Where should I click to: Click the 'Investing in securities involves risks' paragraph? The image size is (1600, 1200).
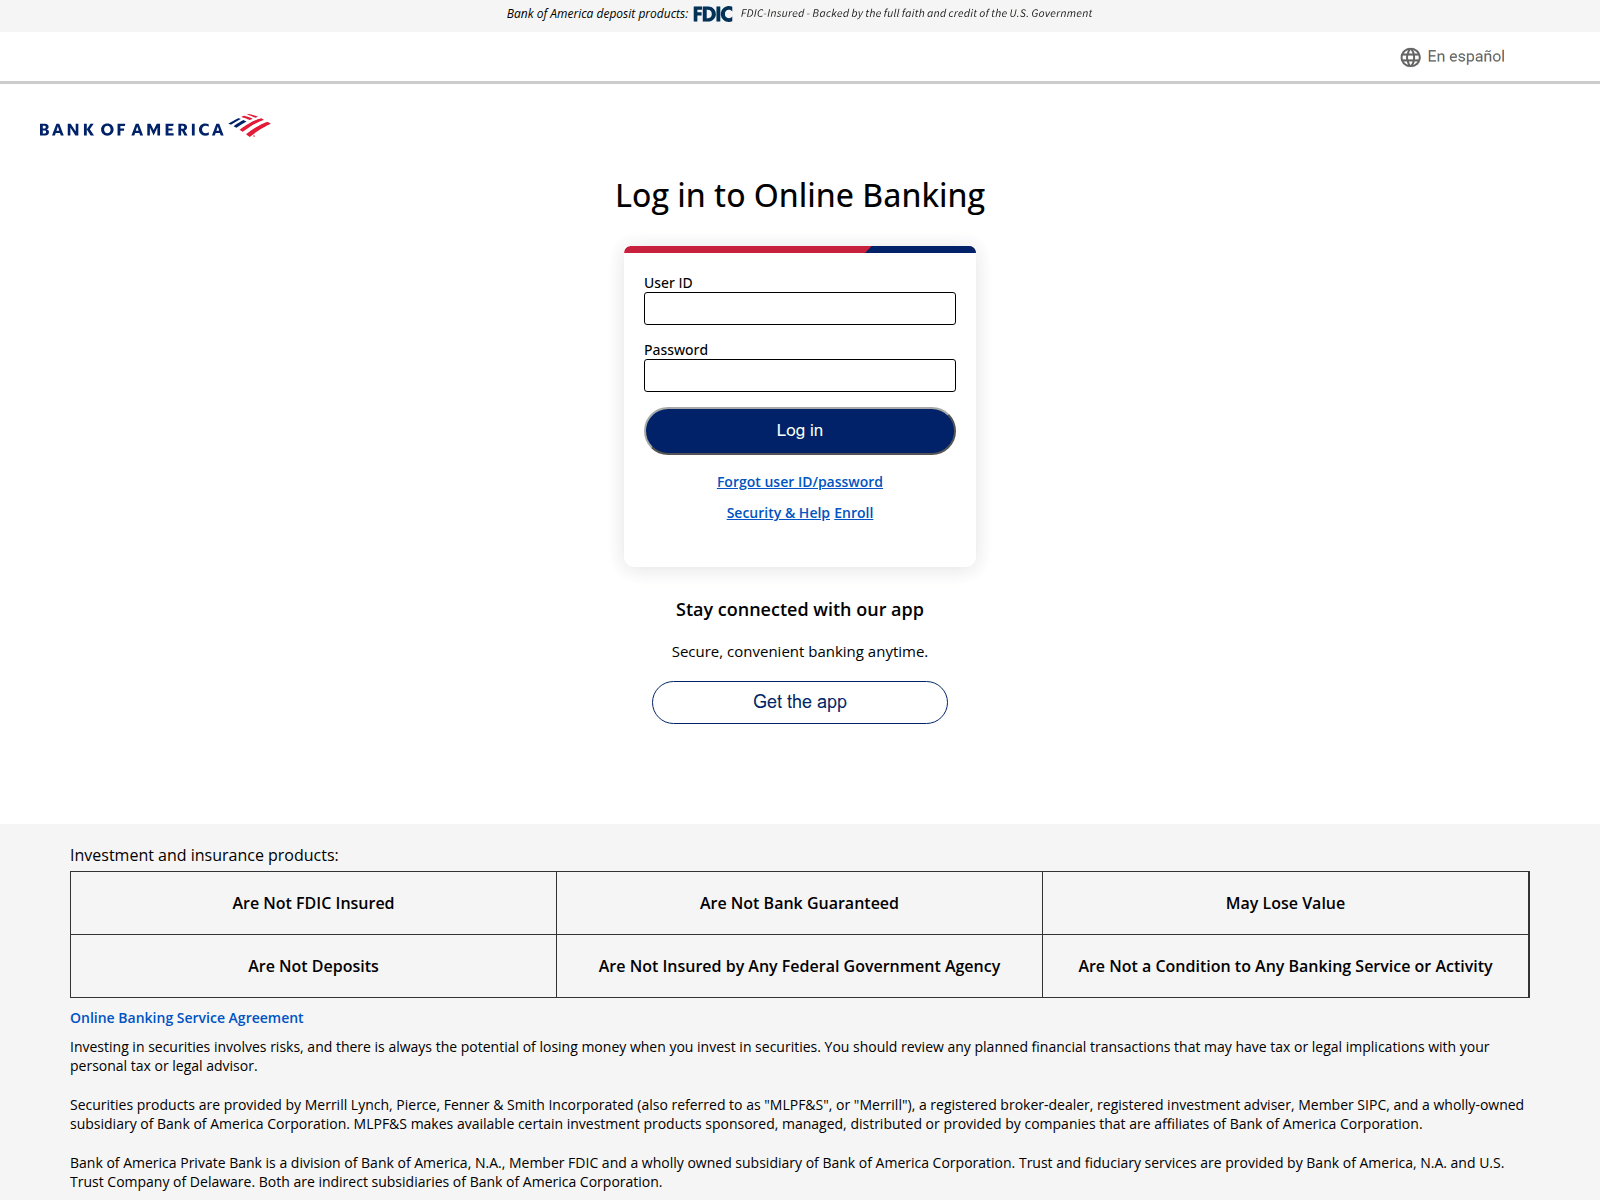780,1057
